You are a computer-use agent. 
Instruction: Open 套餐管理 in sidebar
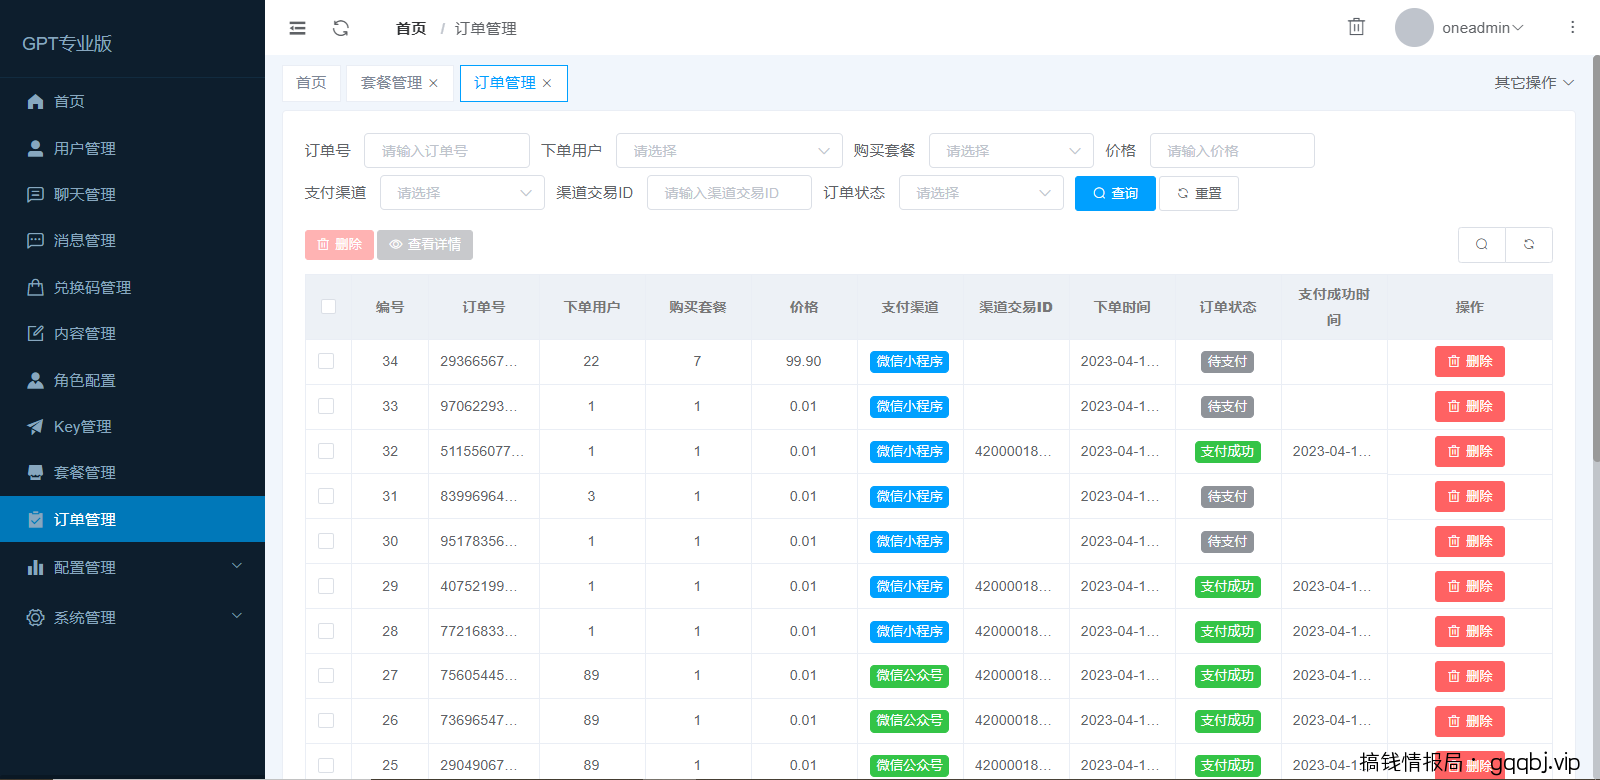click(132, 472)
